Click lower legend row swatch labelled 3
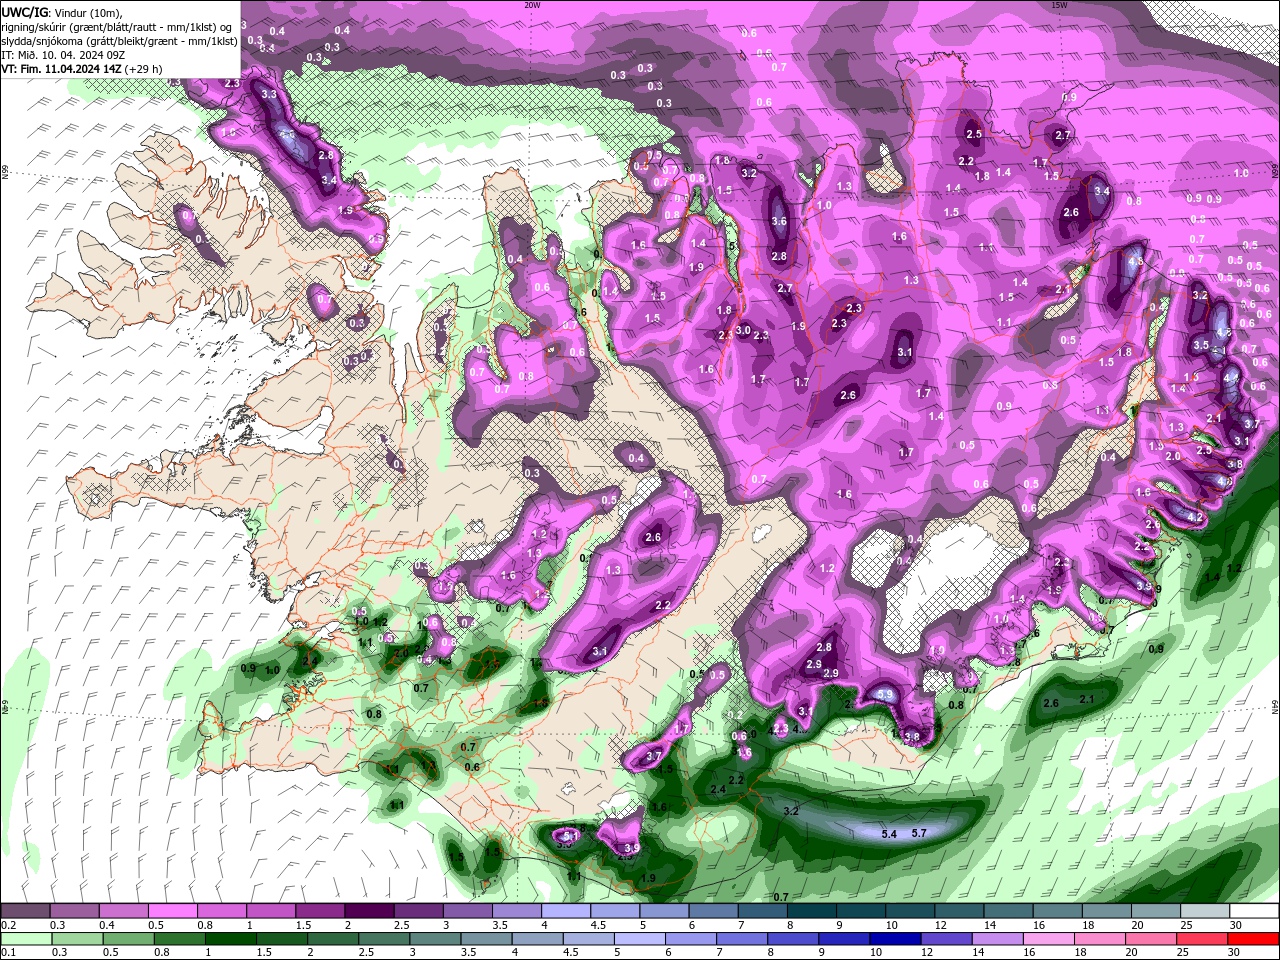 coord(435,939)
